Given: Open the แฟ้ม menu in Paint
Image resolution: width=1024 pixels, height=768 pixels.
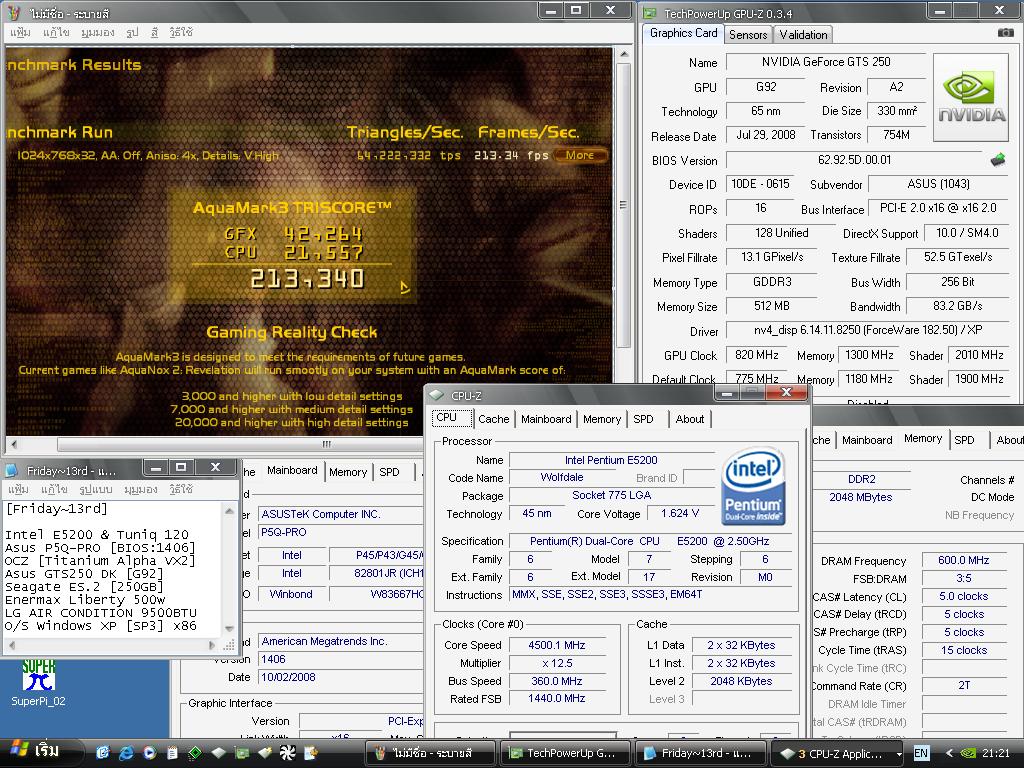Looking at the screenshot, I should tap(20, 32).
